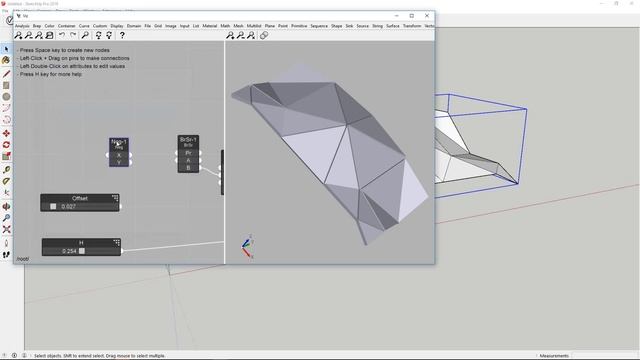Click second of the two adjacent arrow icons
The image size is (640, 360).
[109, 36]
